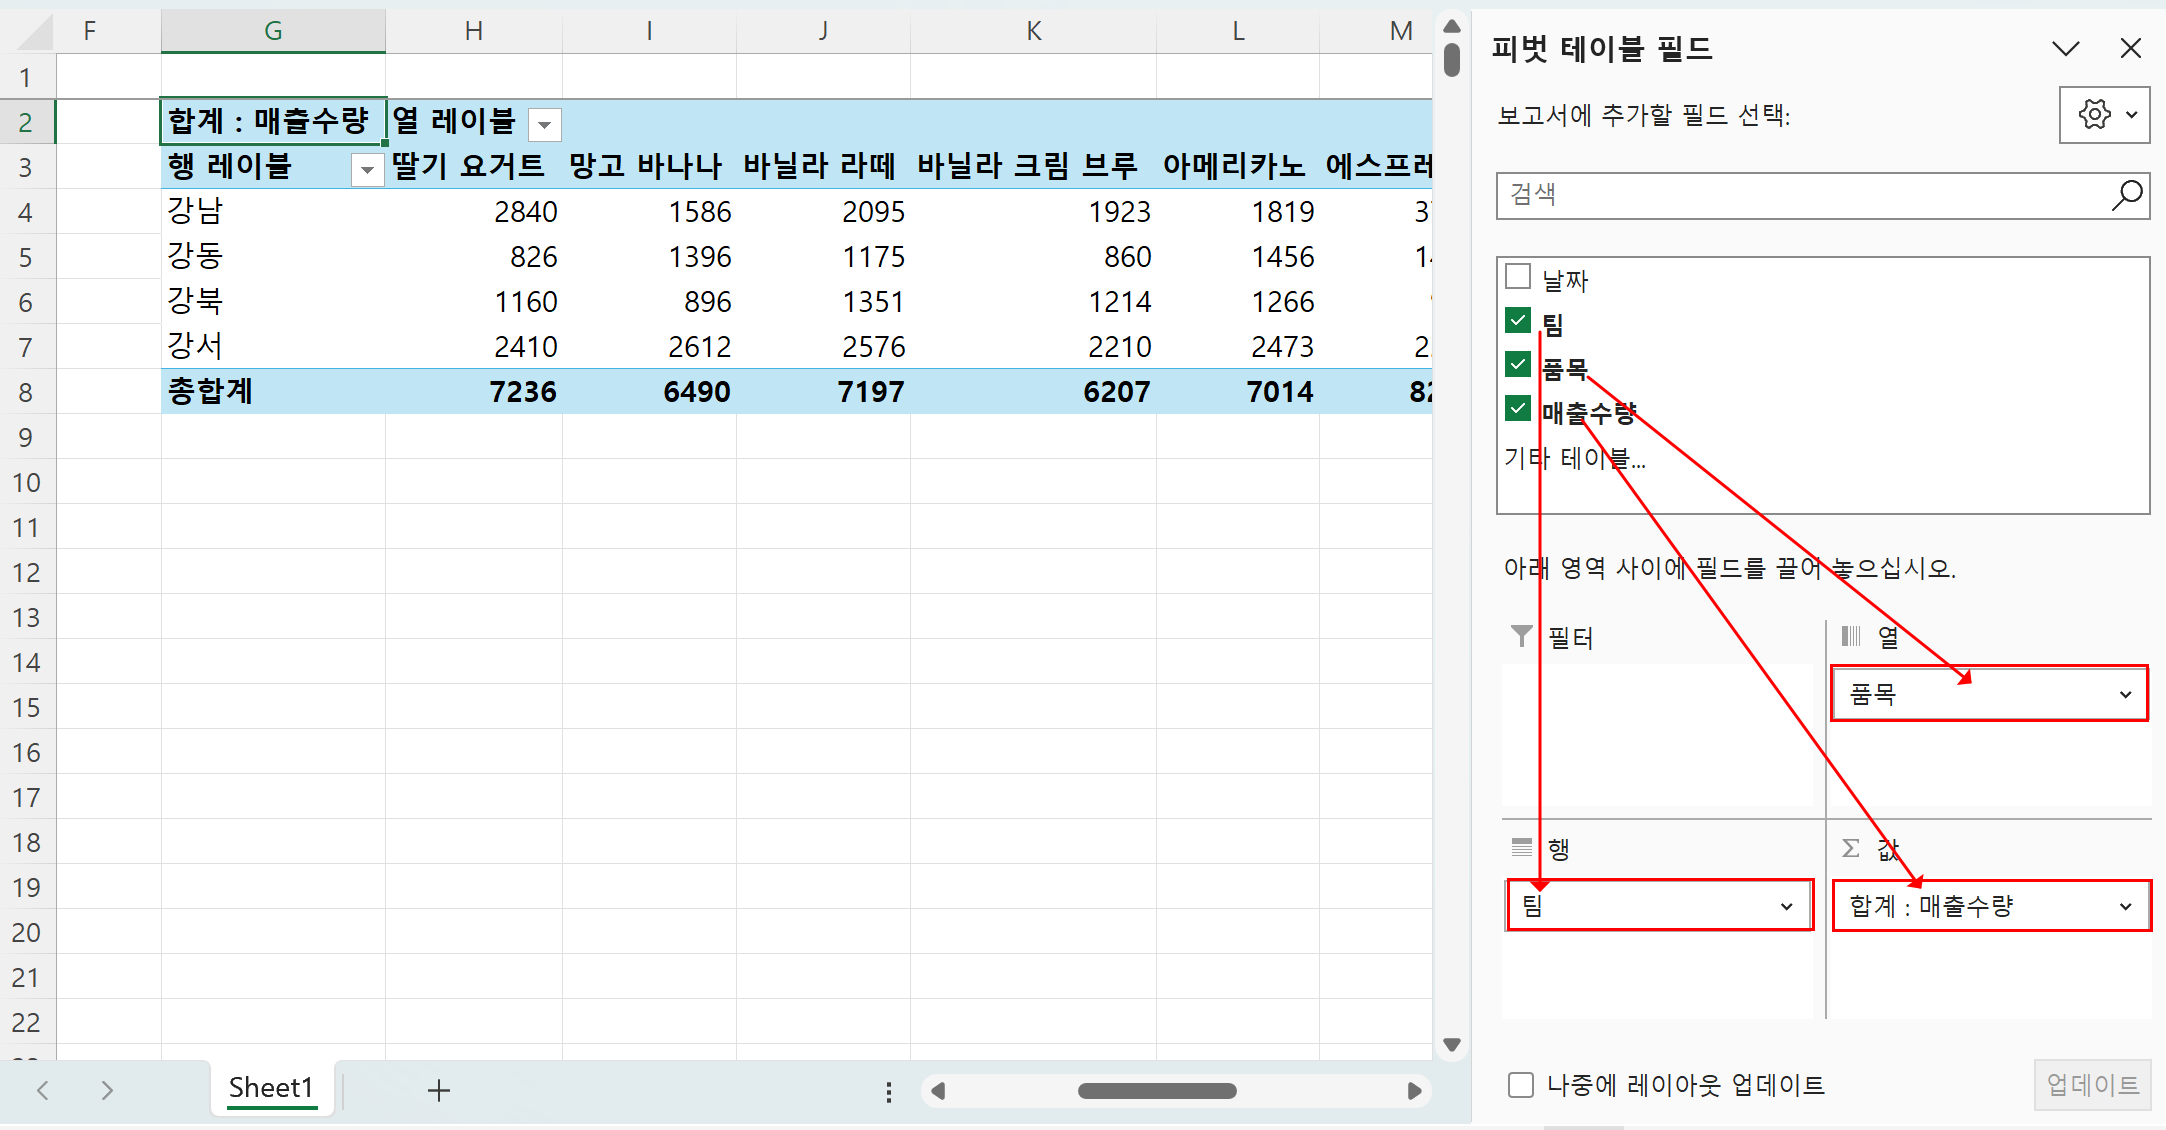Select the 바닐라 크림 브루 column header cell
Image resolution: width=2166 pixels, height=1130 pixels.
click(1033, 166)
